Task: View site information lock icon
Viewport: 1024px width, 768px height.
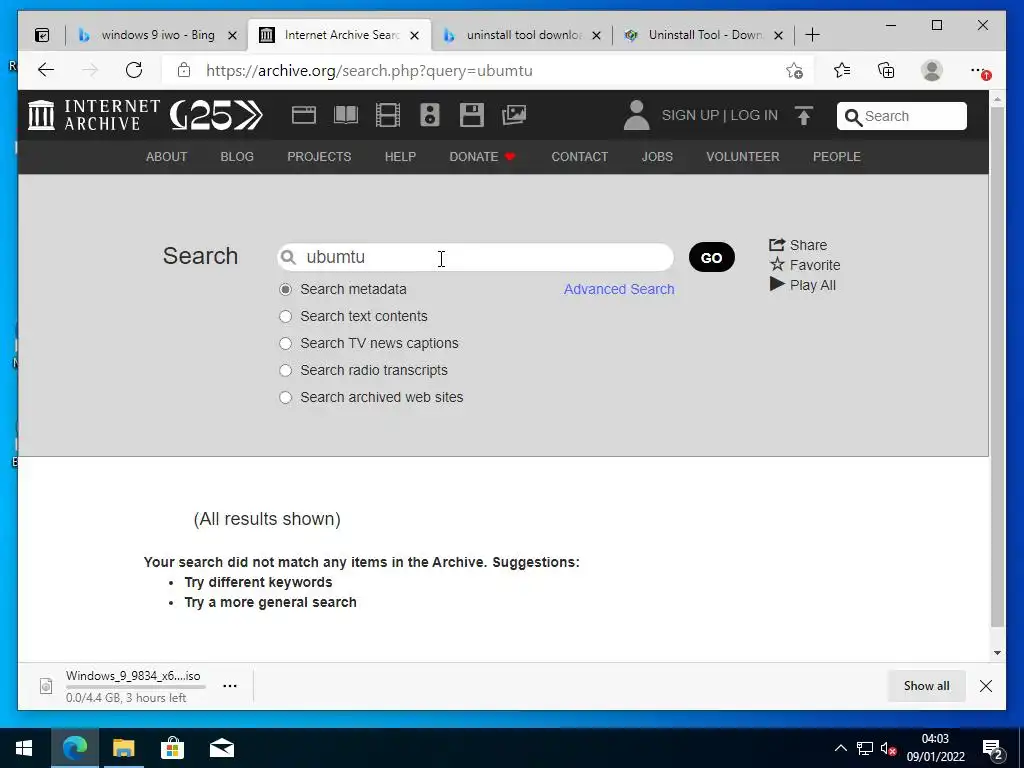Action: (x=184, y=70)
